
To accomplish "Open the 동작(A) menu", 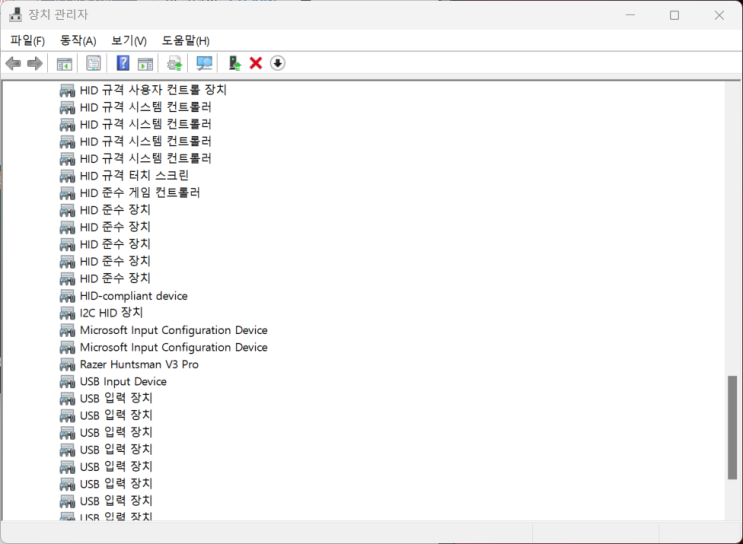I will click(78, 41).
